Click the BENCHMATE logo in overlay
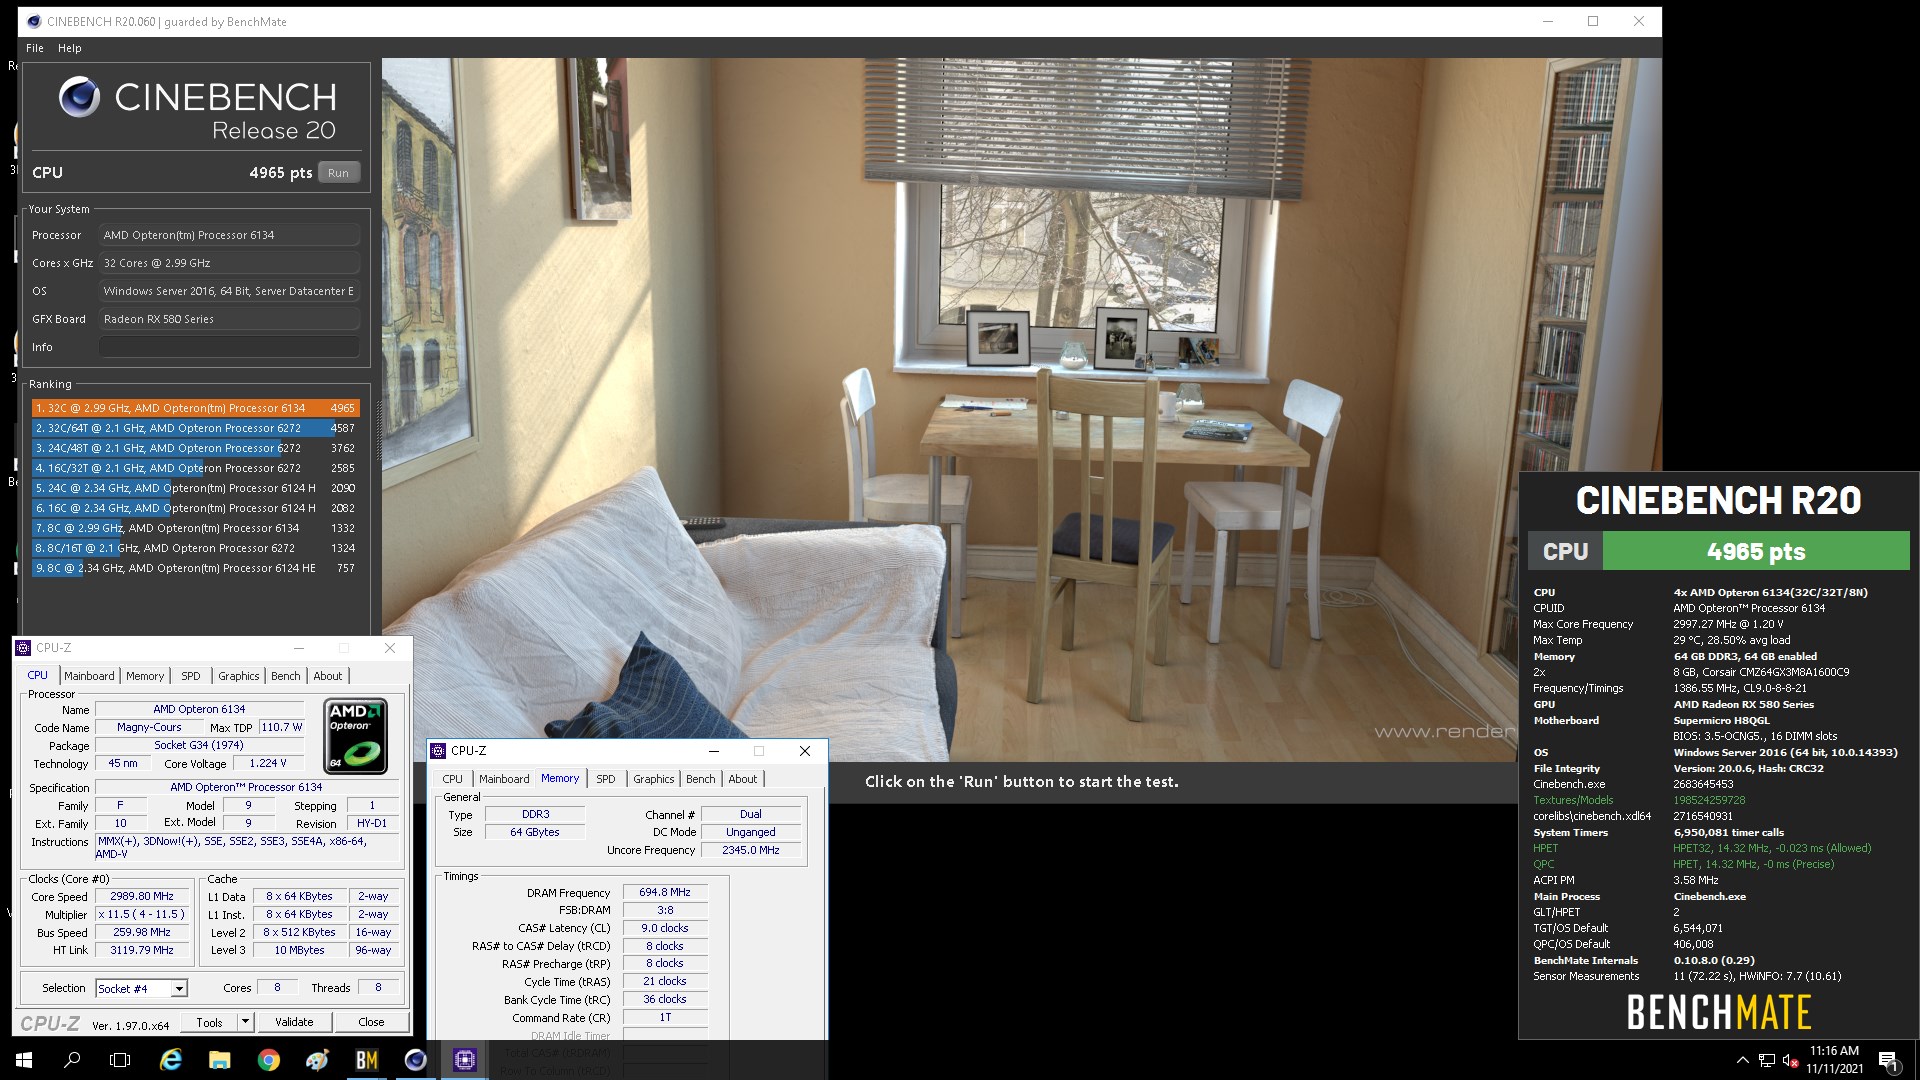This screenshot has width=1920, height=1080. (1719, 1013)
